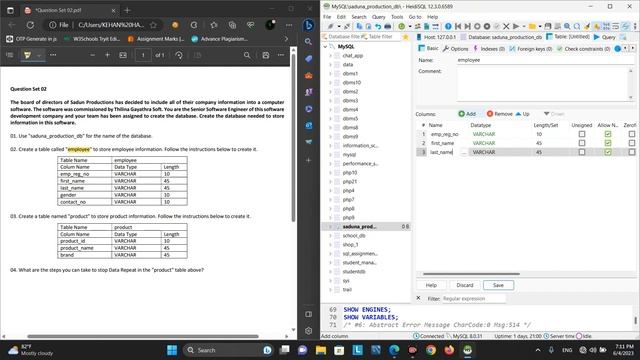Toggle Unsigned checkbox for first_name

tap(582, 143)
